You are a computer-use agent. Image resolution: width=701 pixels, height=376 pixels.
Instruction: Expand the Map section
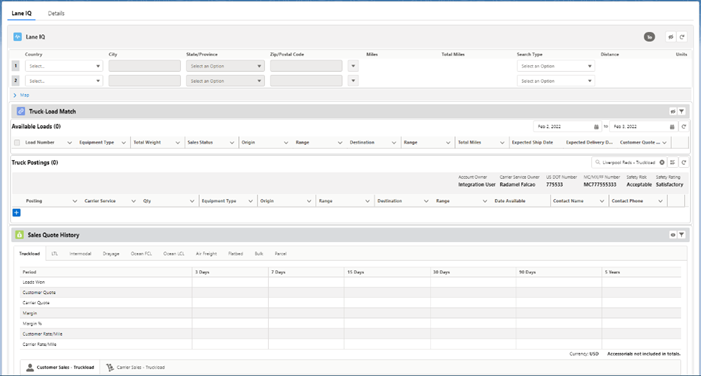coord(21,95)
